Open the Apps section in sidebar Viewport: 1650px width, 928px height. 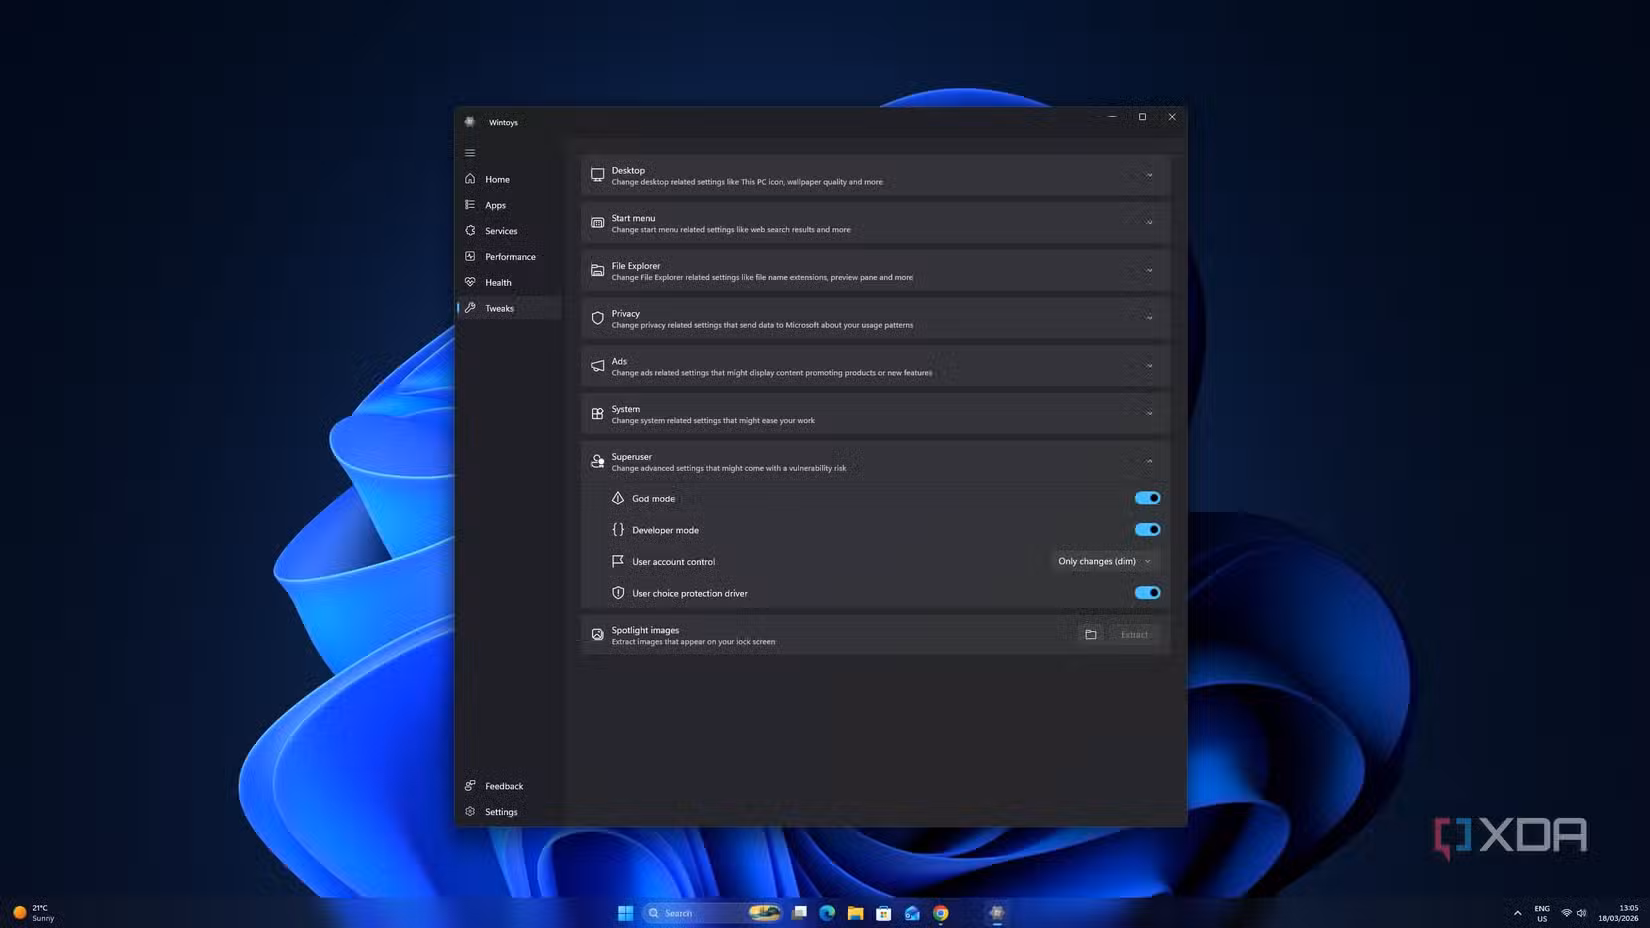(508, 205)
